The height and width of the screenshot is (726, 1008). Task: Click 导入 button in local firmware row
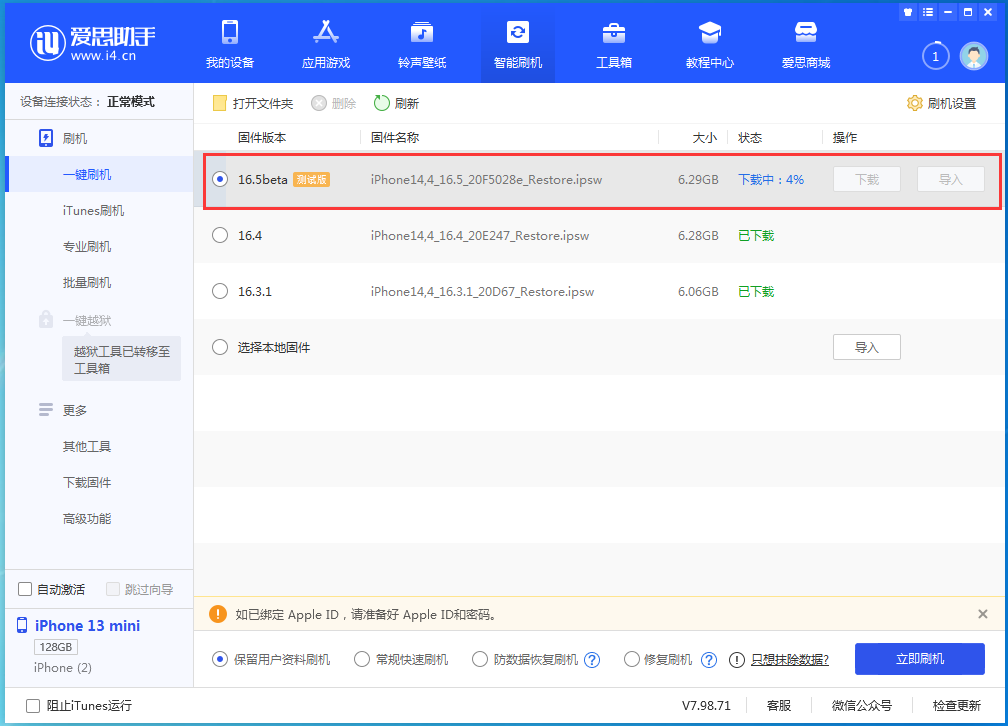867,347
